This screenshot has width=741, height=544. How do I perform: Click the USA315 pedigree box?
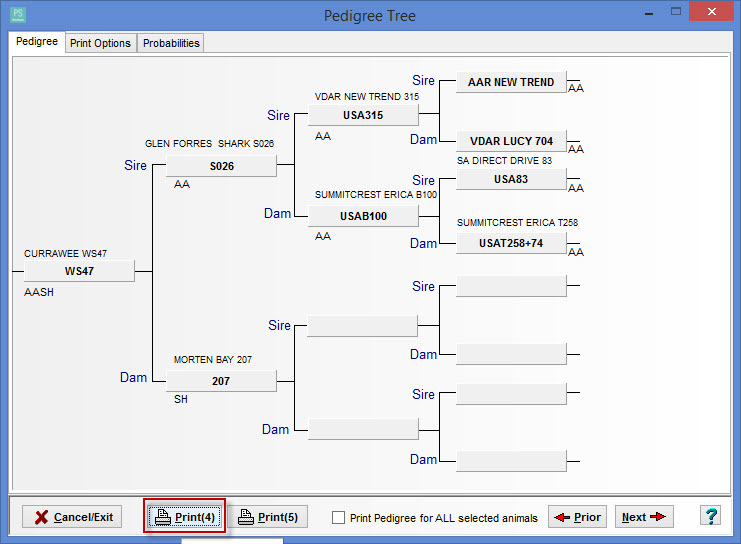tap(363, 115)
